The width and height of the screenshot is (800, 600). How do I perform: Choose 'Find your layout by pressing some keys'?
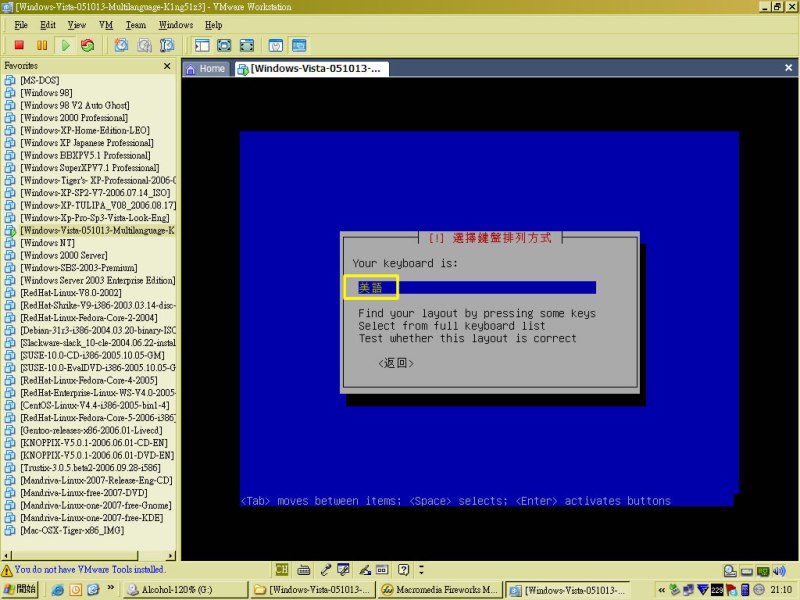coord(477,313)
